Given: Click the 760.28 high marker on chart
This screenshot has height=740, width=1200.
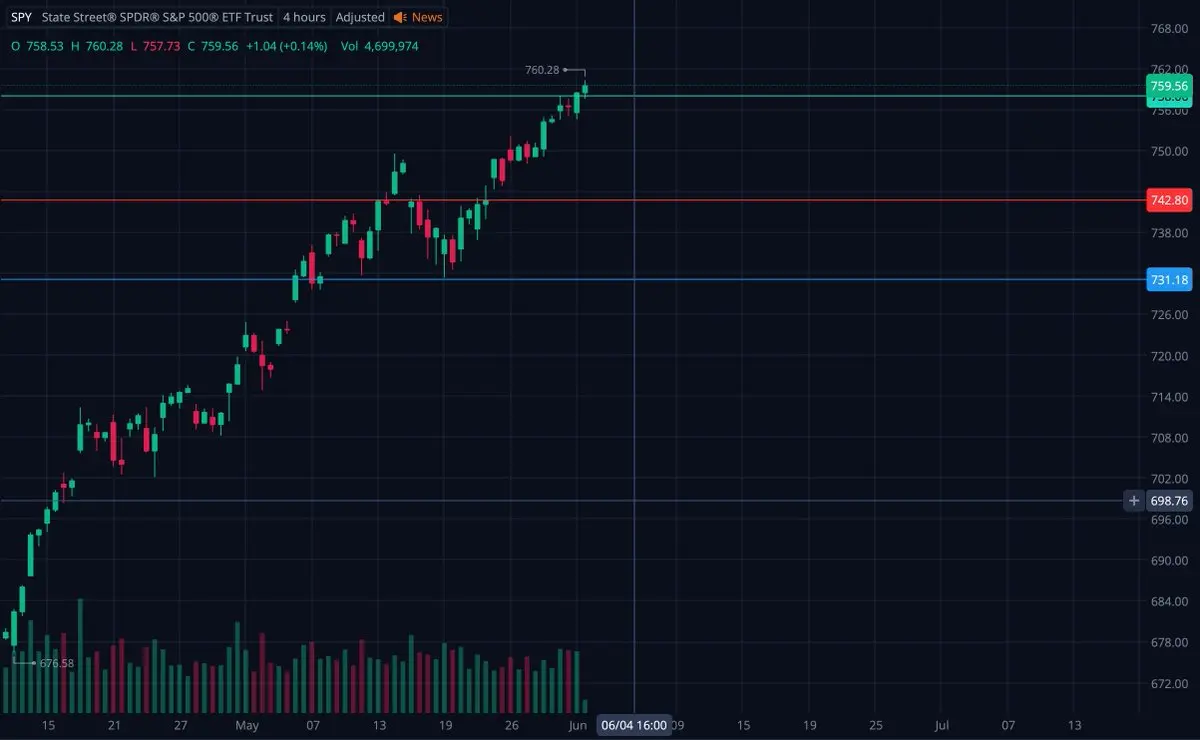Looking at the screenshot, I should [542, 70].
